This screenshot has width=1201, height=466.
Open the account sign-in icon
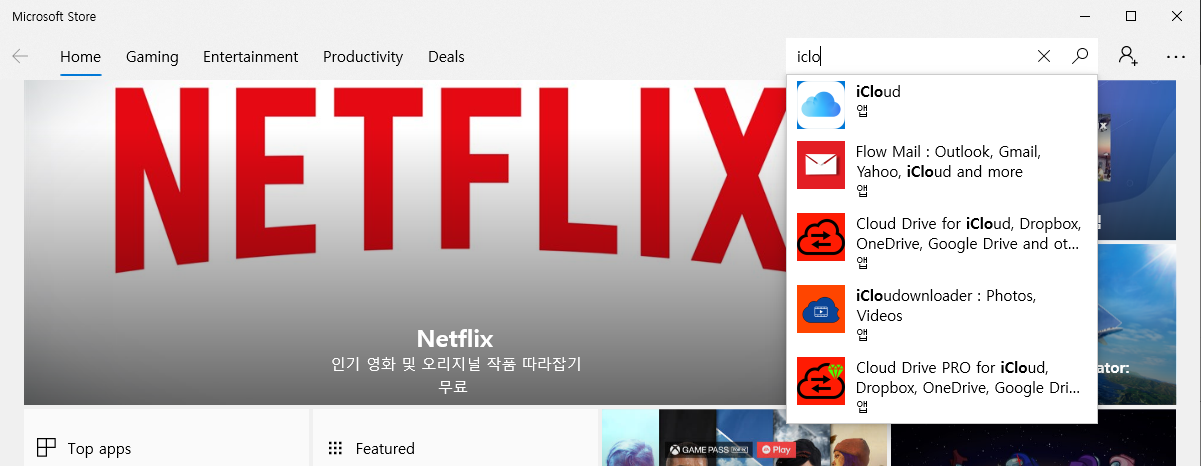[1129, 56]
